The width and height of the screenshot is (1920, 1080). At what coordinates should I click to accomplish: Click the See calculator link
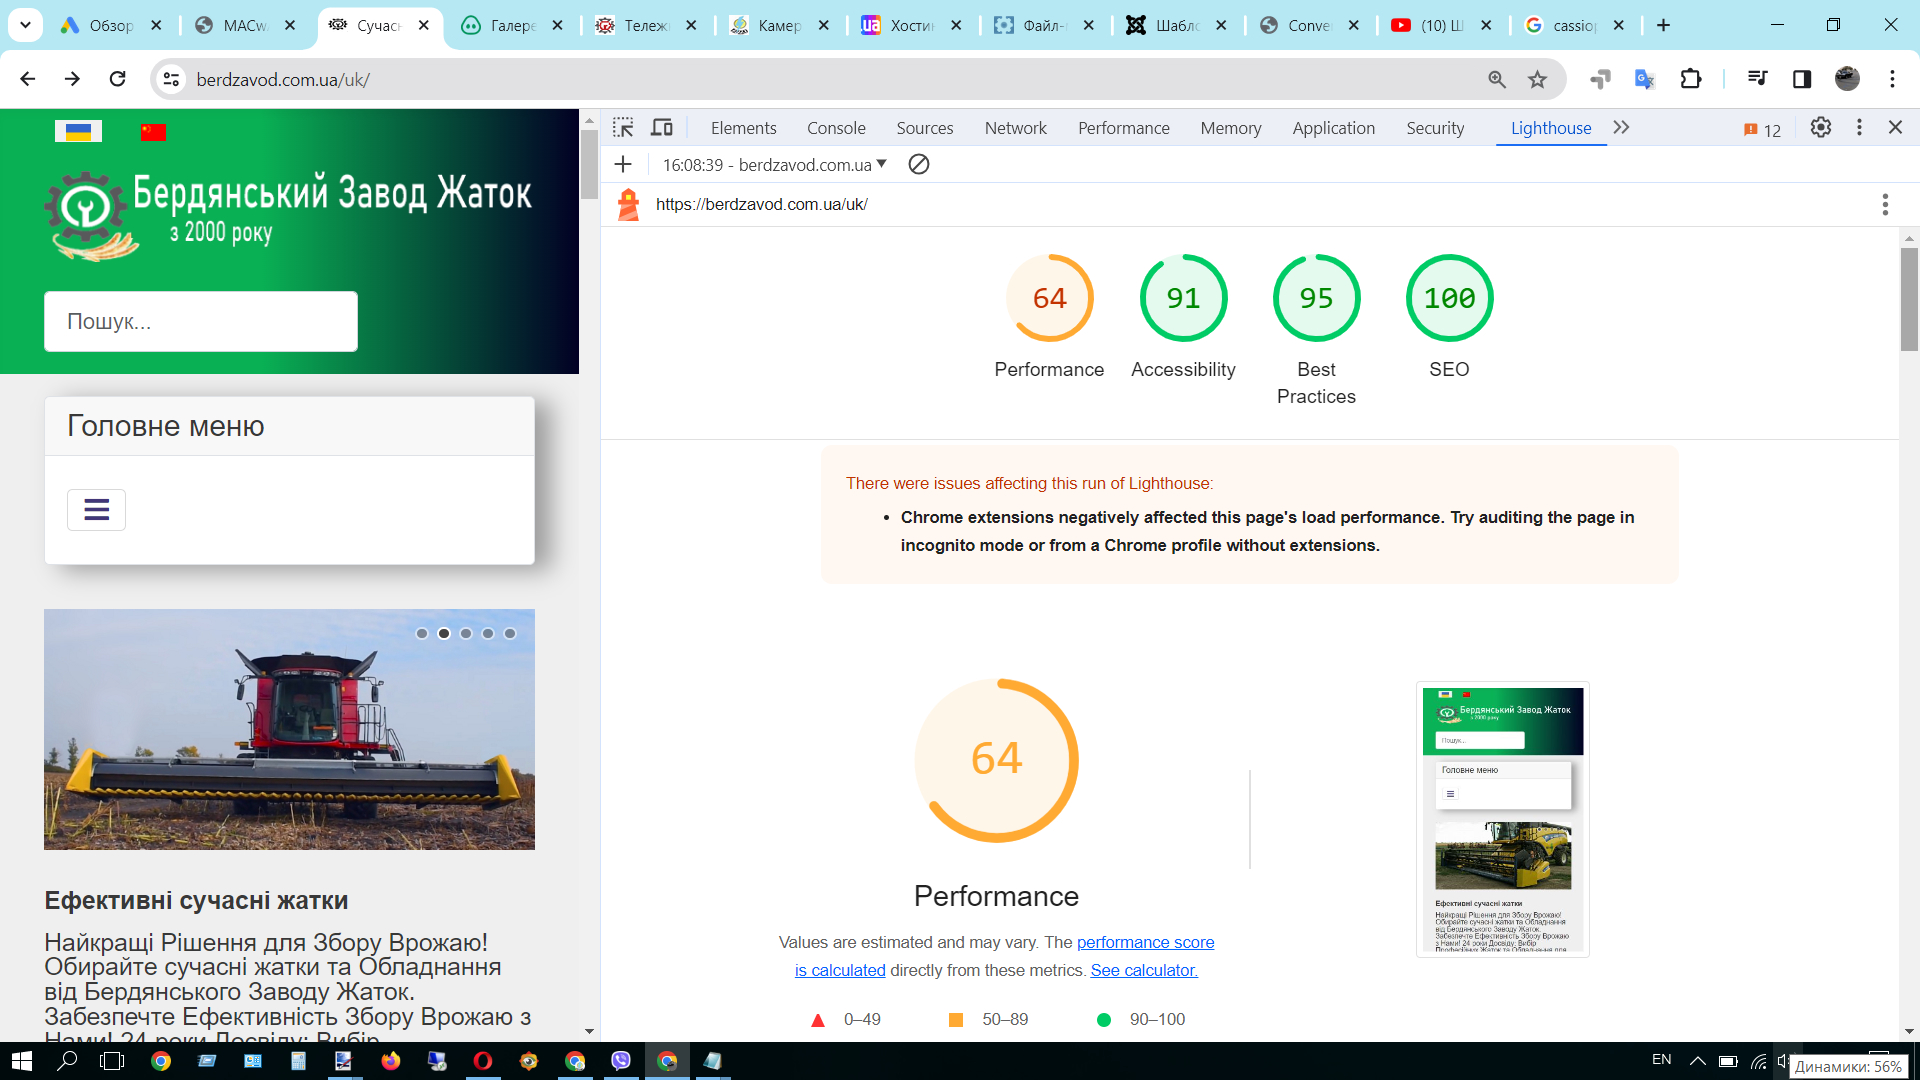(x=1144, y=970)
